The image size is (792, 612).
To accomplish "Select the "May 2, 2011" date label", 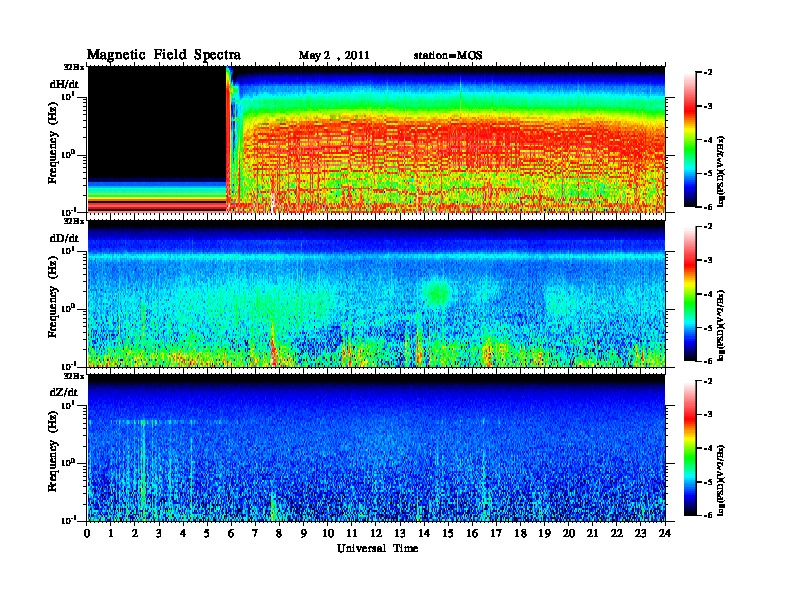I will [334, 56].
